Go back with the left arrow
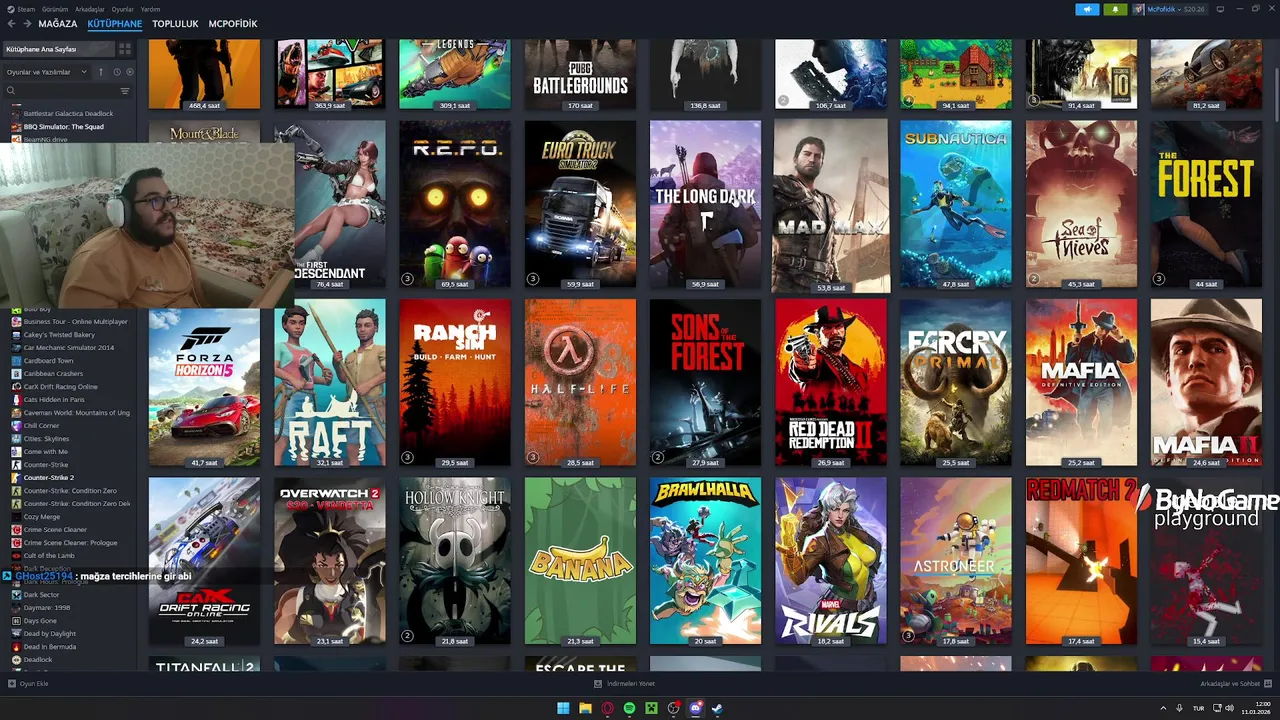This screenshot has height=720, width=1280. [x=11, y=23]
